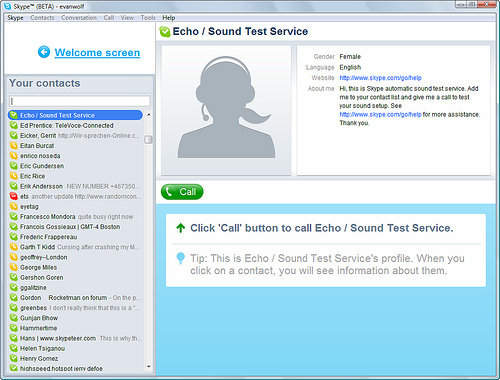Select the Hans | www.skypeteer.com contact
Image resolution: width=500 pixels, height=380 pixels.
pos(58,338)
